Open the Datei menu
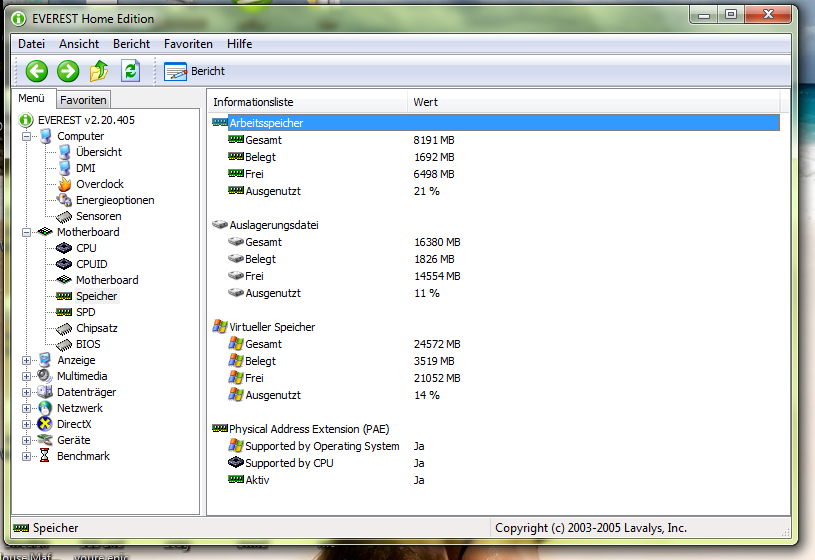Image resolution: width=815 pixels, height=560 pixels. click(x=32, y=44)
